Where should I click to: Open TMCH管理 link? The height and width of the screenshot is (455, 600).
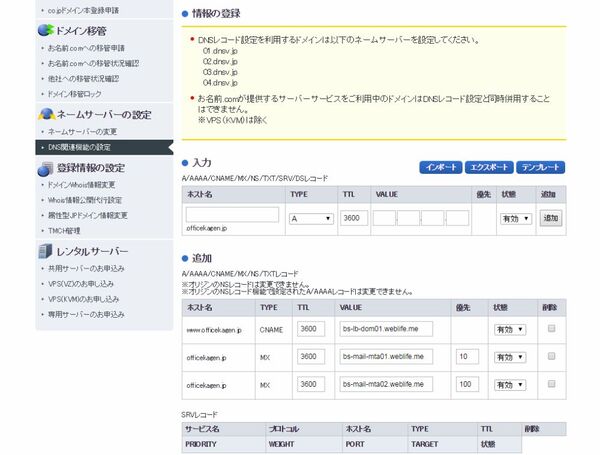64,231
